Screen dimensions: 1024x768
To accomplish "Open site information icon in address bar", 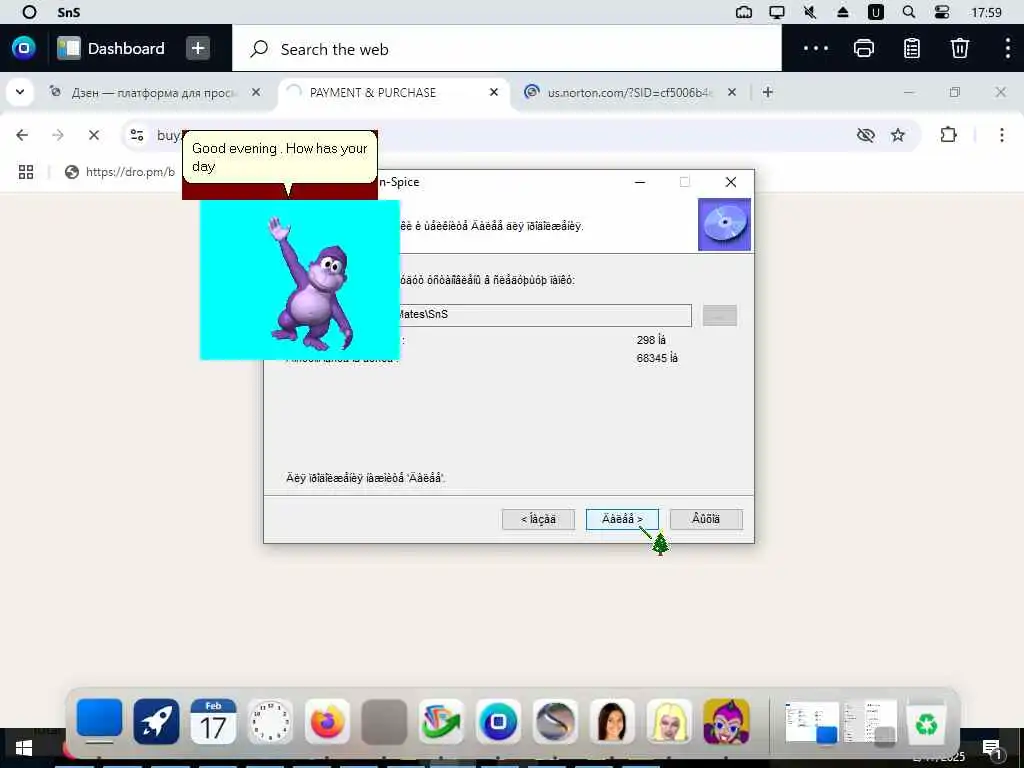I will point(137,135).
